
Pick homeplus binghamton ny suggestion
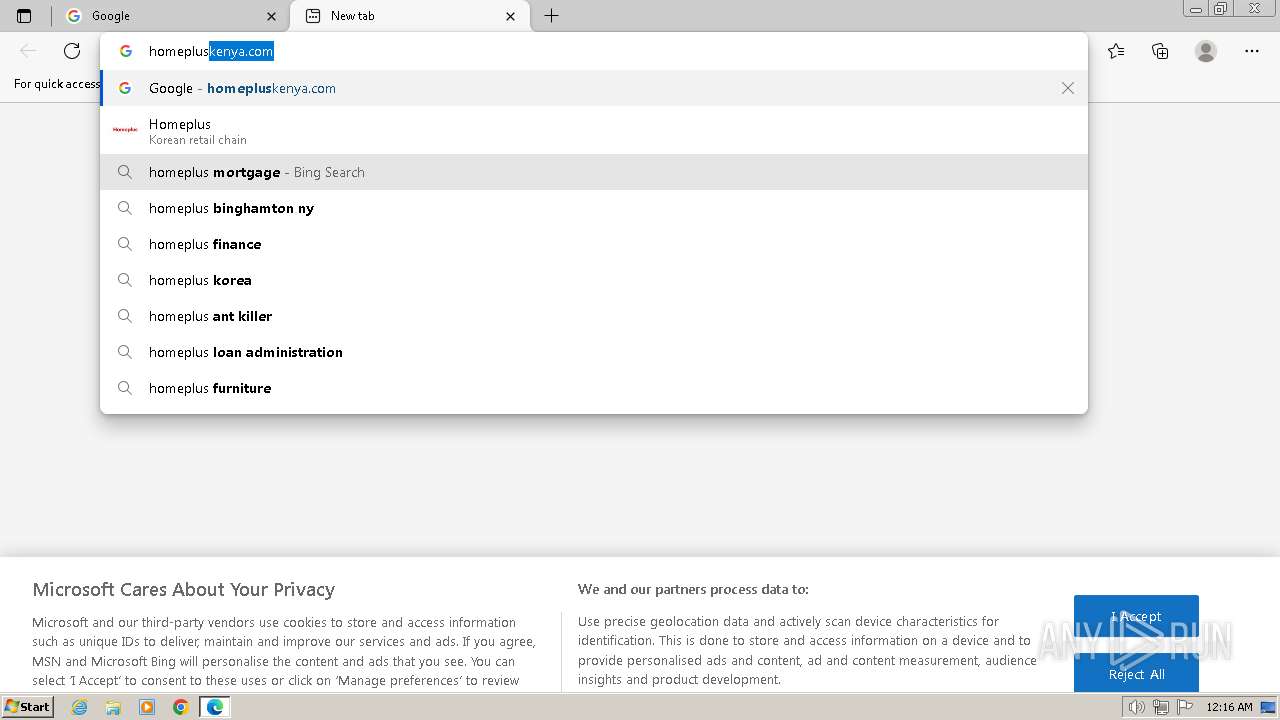(x=594, y=208)
